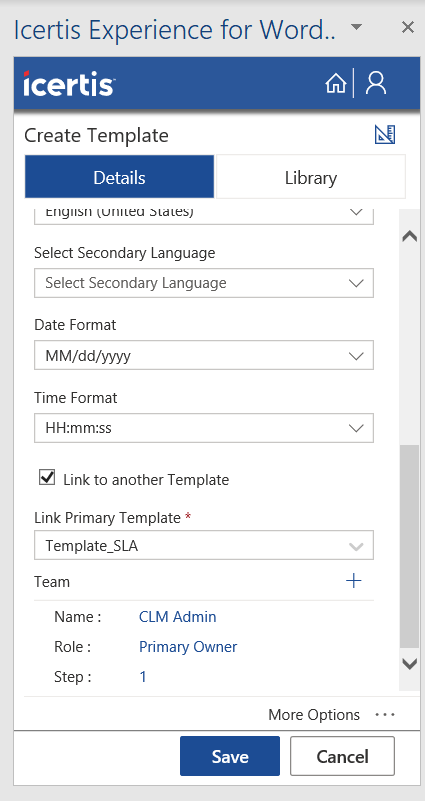
Task: Add a team member with the plus icon
Action: 353,580
